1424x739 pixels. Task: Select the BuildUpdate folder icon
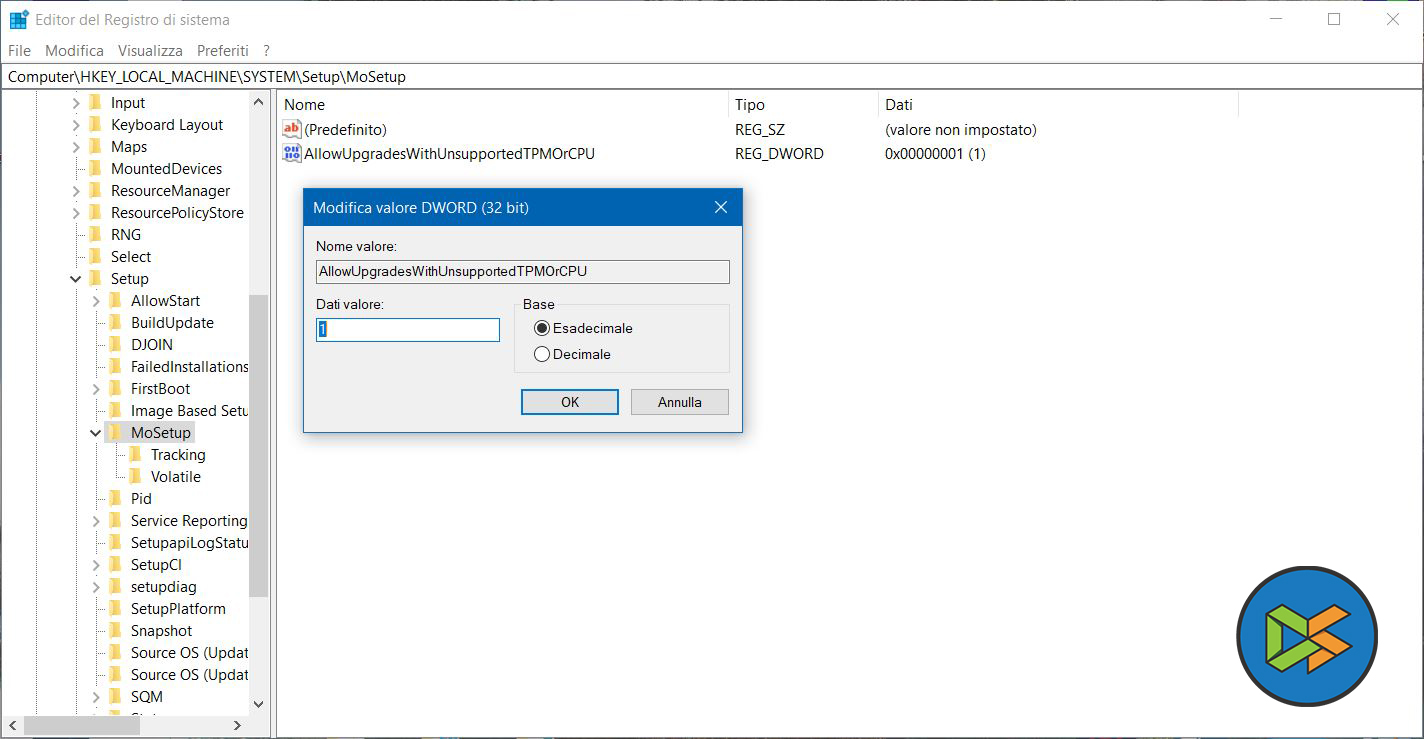115,322
